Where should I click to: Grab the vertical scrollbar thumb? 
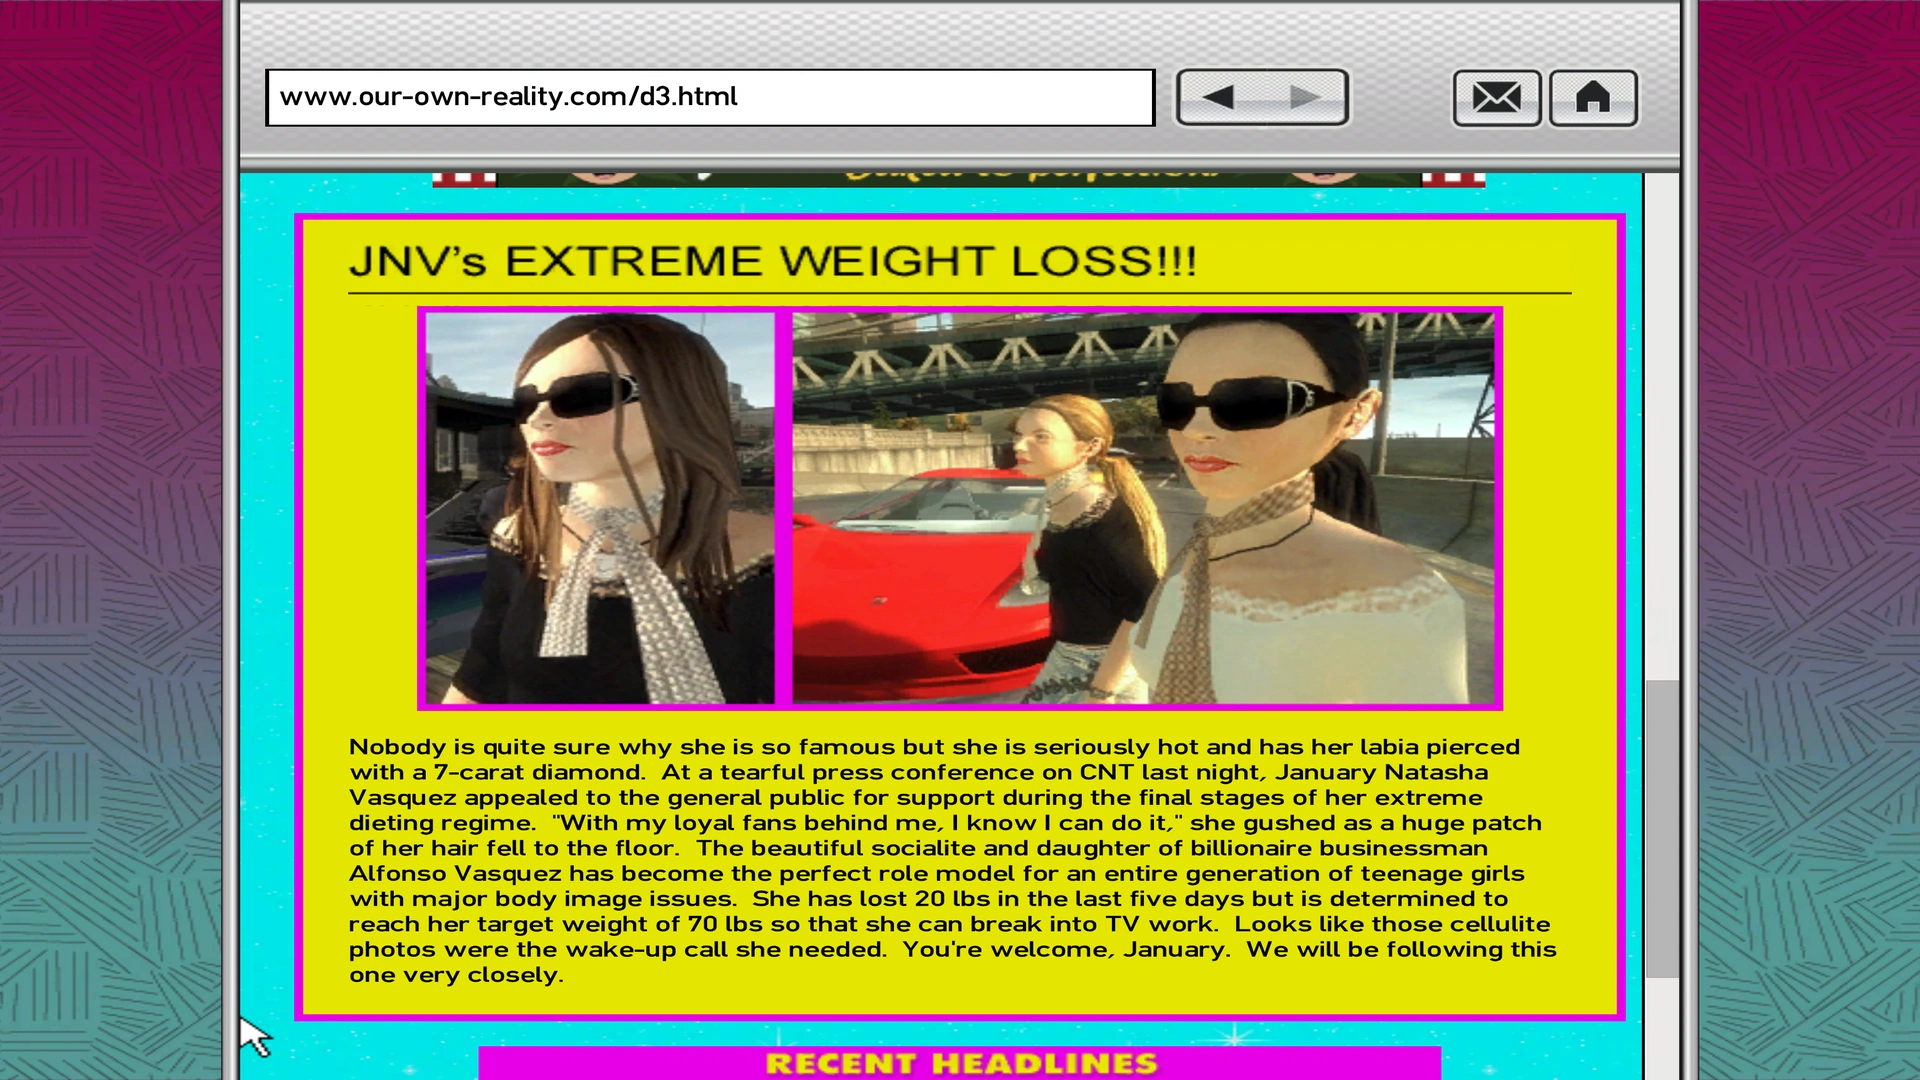[1662, 828]
